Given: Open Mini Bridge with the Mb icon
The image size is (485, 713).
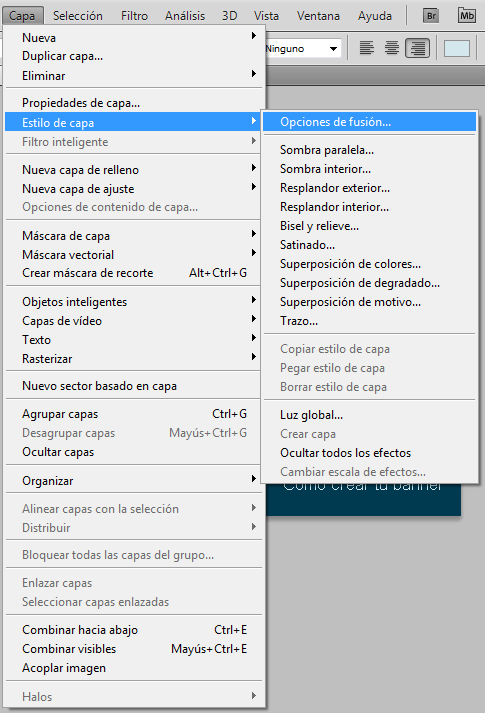Looking at the screenshot, I should tap(467, 16).
